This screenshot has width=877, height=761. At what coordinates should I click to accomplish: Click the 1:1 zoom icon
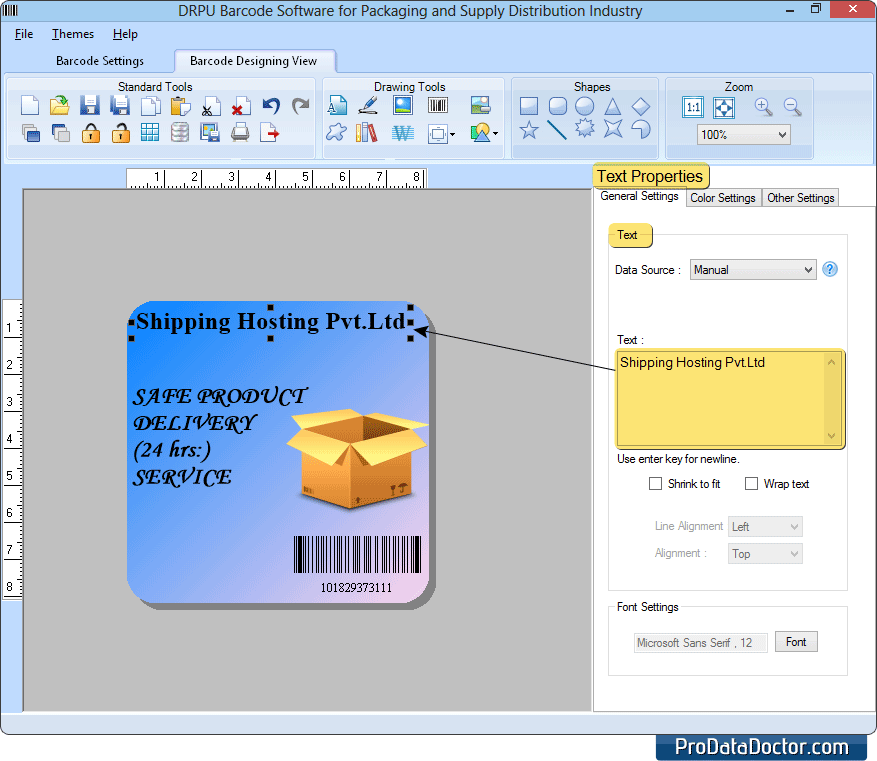pyautogui.click(x=692, y=107)
